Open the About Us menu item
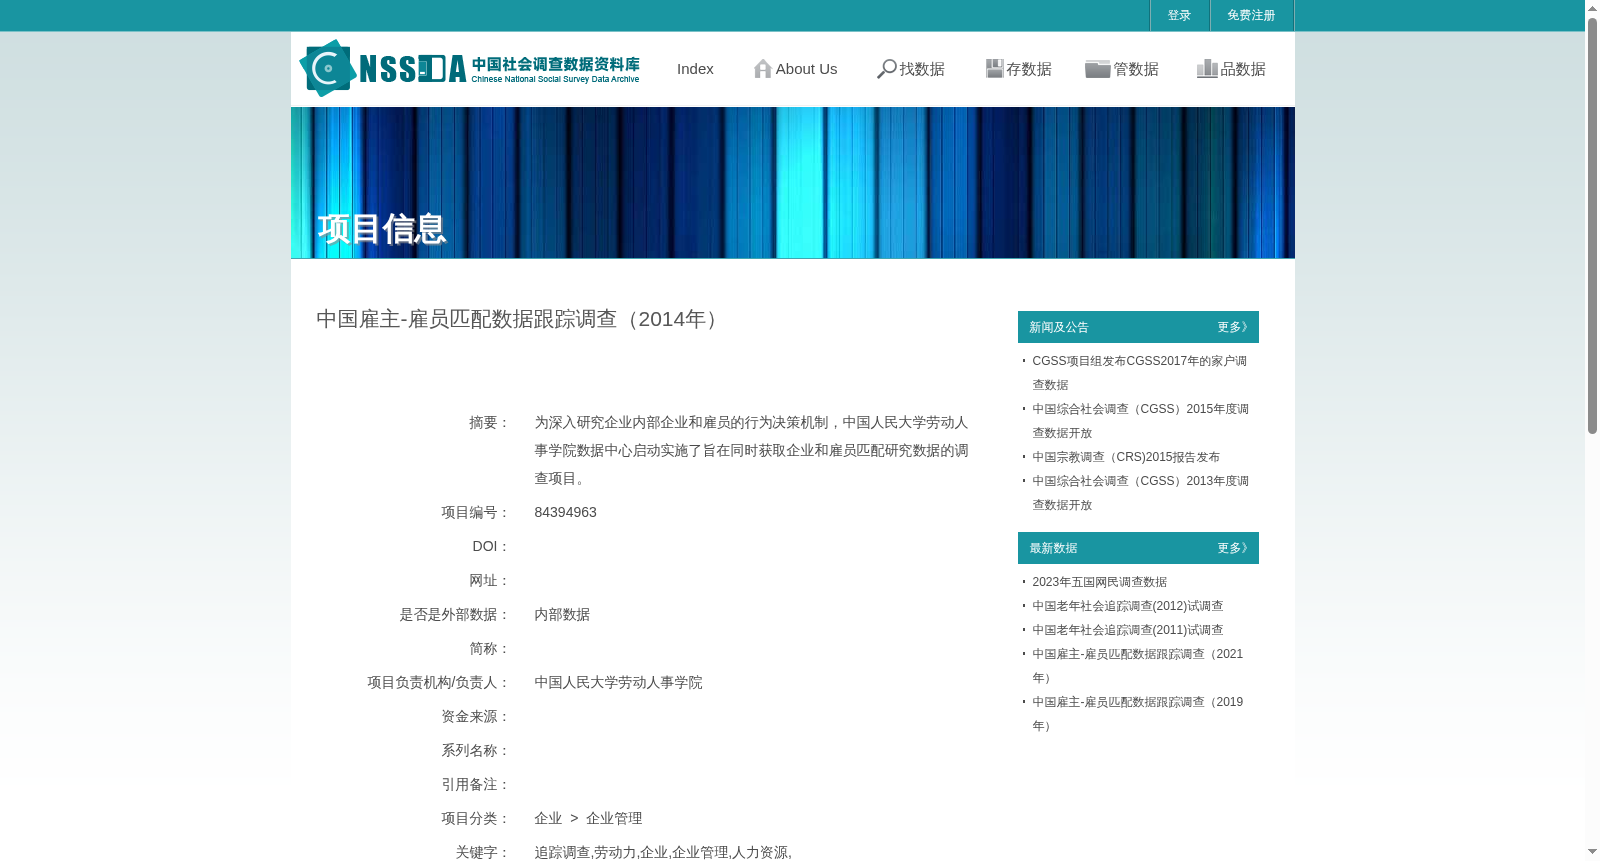Image resolution: width=1600 pixels, height=861 pixels. coord(807,69)
